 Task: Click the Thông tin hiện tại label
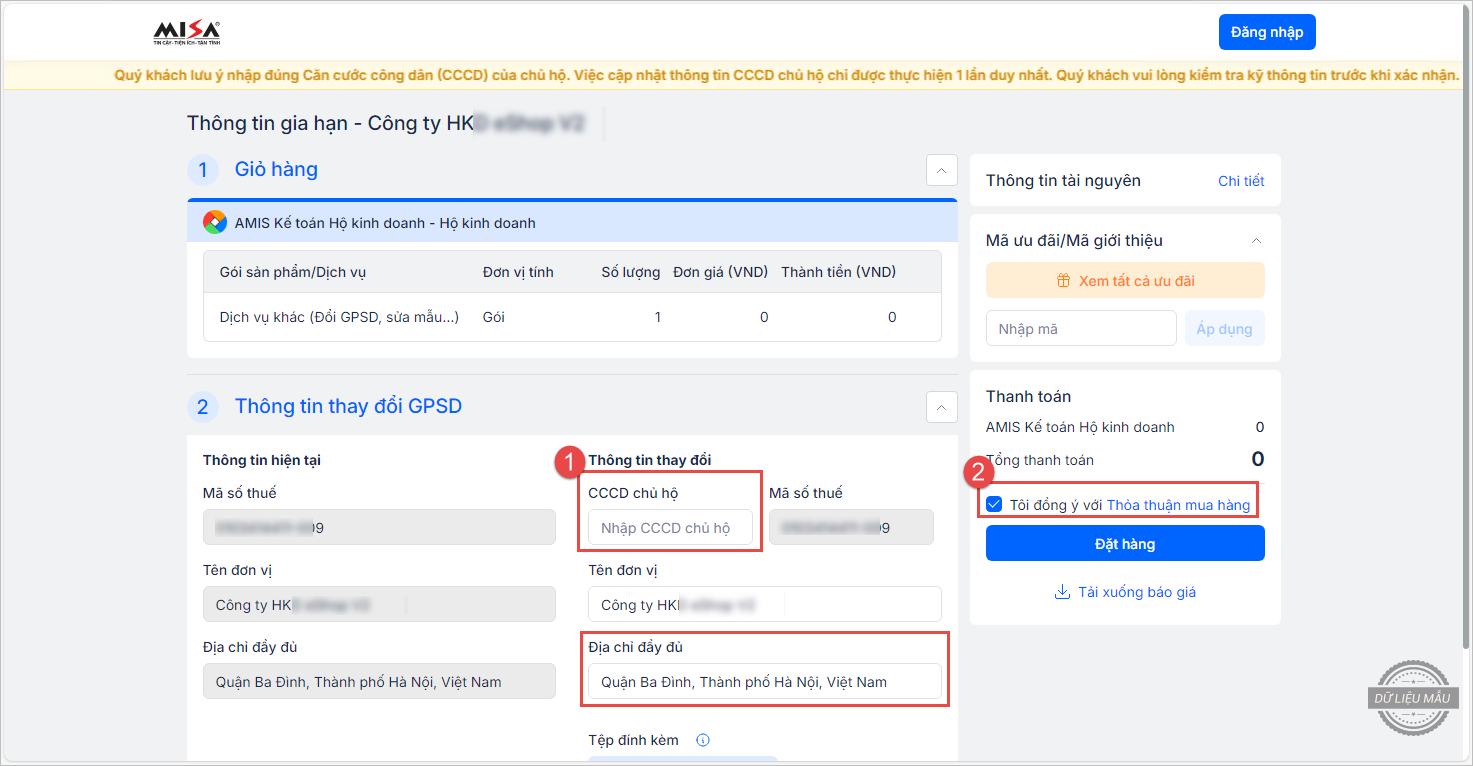(262, 460)
